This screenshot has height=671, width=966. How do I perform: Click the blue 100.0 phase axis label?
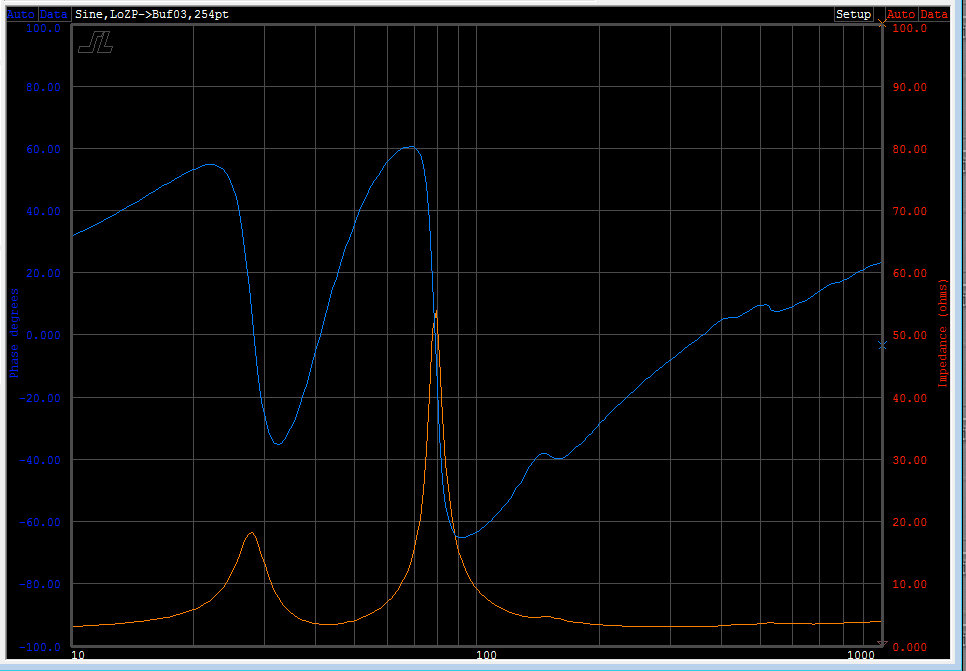coord(45,28)
